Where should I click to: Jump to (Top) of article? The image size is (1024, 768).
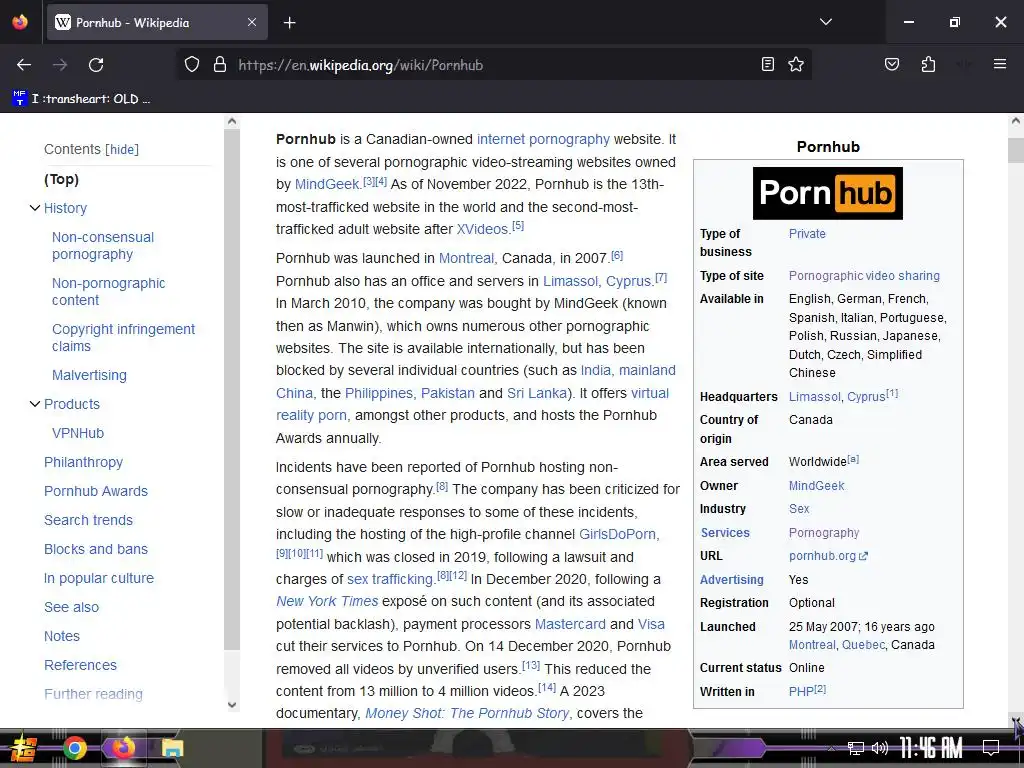coord(61,179)
